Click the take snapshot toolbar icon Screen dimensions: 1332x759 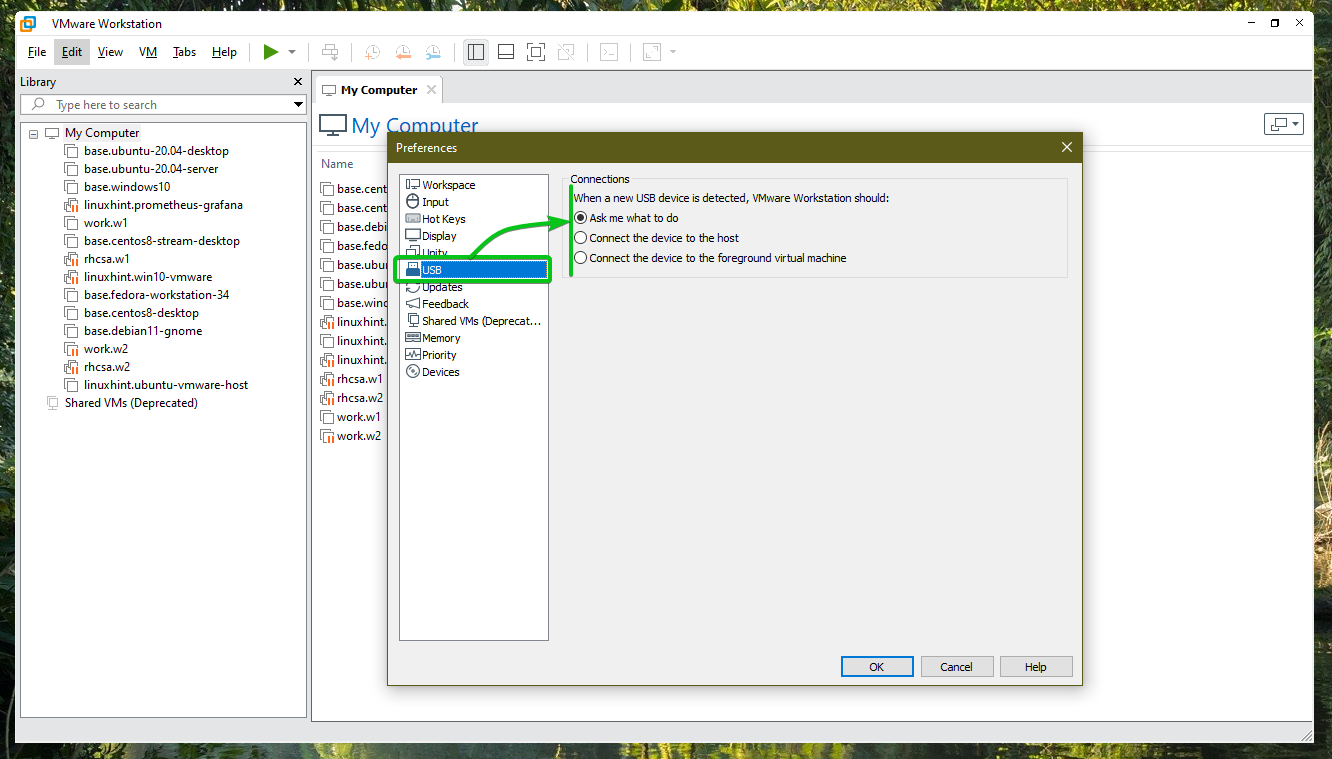[371, 51]
